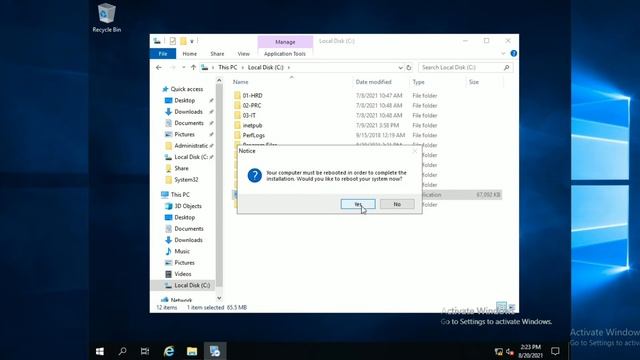Image resolution: width=640 pixels, height=360 pixels.
Task: Open pinned Pictures under Quick access
Action: pos(184,134)
